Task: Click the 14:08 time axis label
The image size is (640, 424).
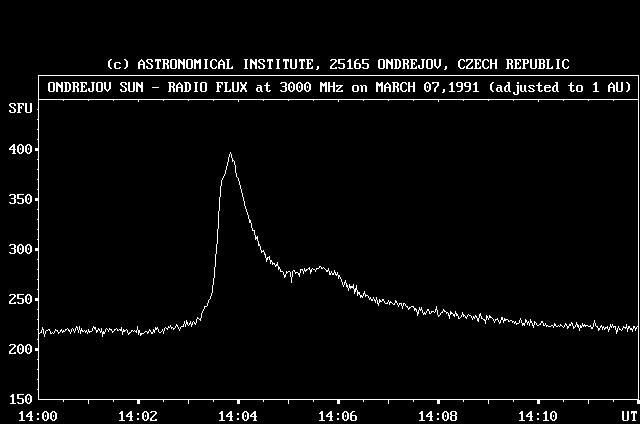Action: point(438,415)
